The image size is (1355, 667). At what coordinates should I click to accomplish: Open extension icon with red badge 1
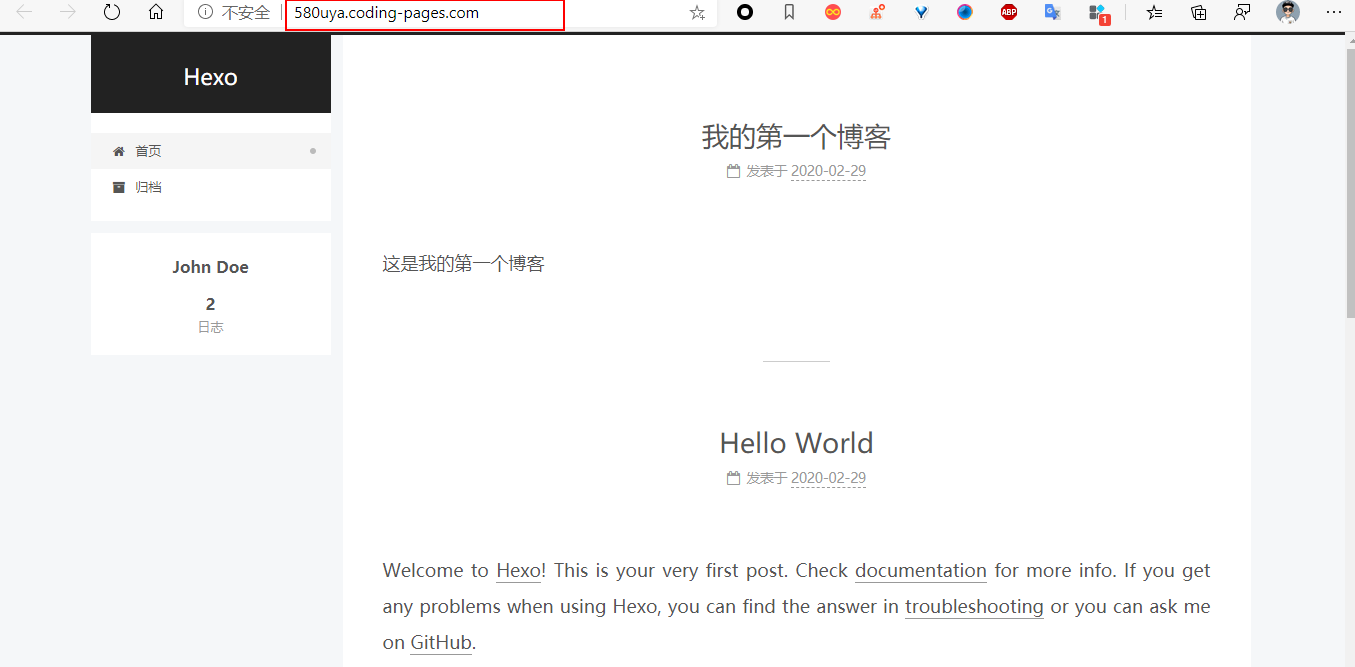[1099, 13]
